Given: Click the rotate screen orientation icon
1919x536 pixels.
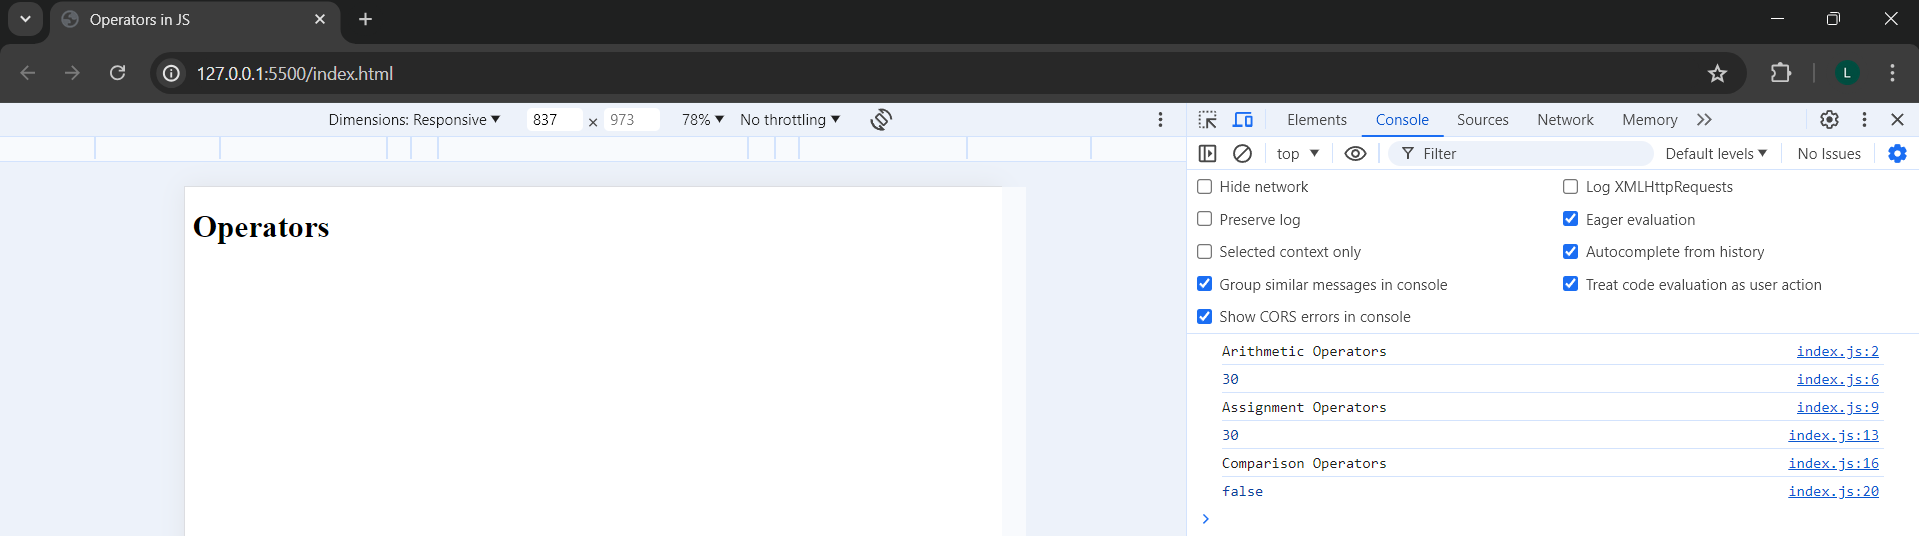Looking at the screenshot, I should pos(880,120).
